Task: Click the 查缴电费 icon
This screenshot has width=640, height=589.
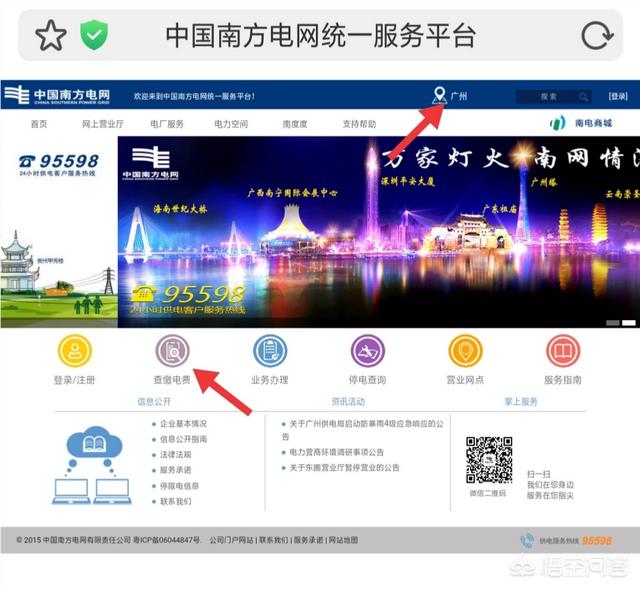Action: click(172, 351)
